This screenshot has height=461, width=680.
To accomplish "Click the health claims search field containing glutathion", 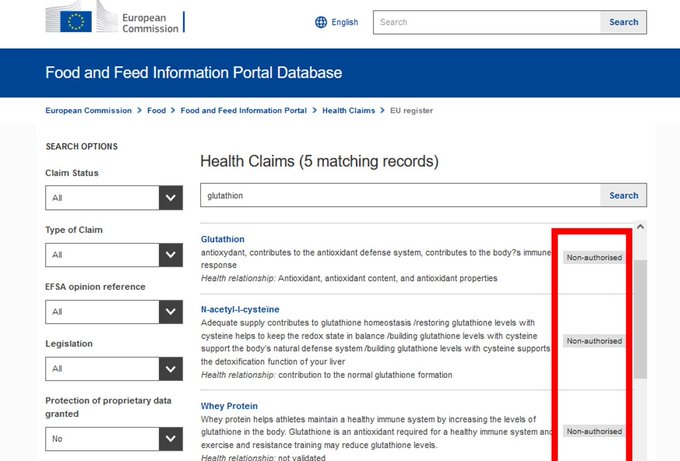I will [400, 196].
